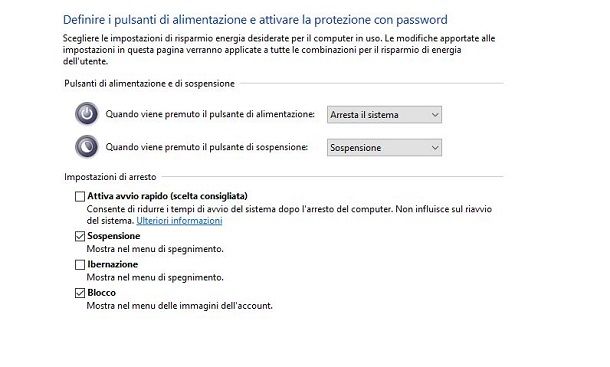Click the 'Pulsanti di alimentazione e di sospensione' section header
The height and width of the screenshot is (367, 610).
point(149,84)
